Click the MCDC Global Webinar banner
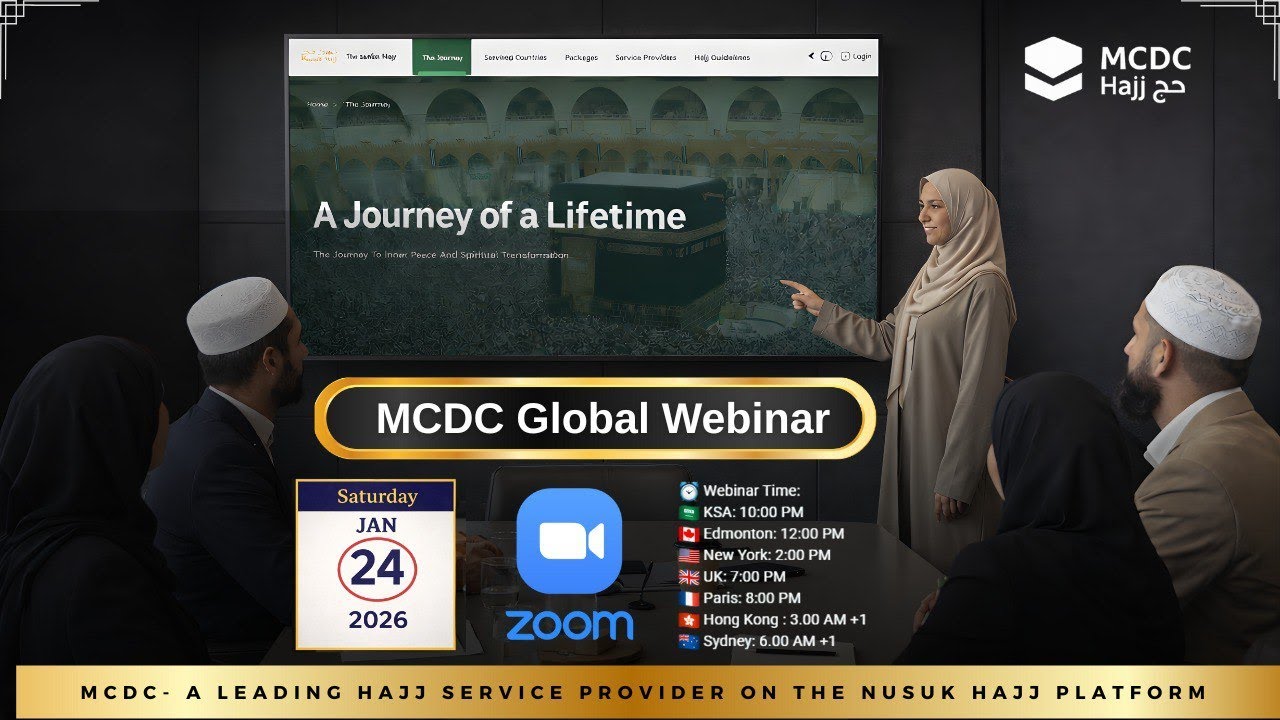The image size is (1280, 720). pyautogui.click(x=595, y=419)
